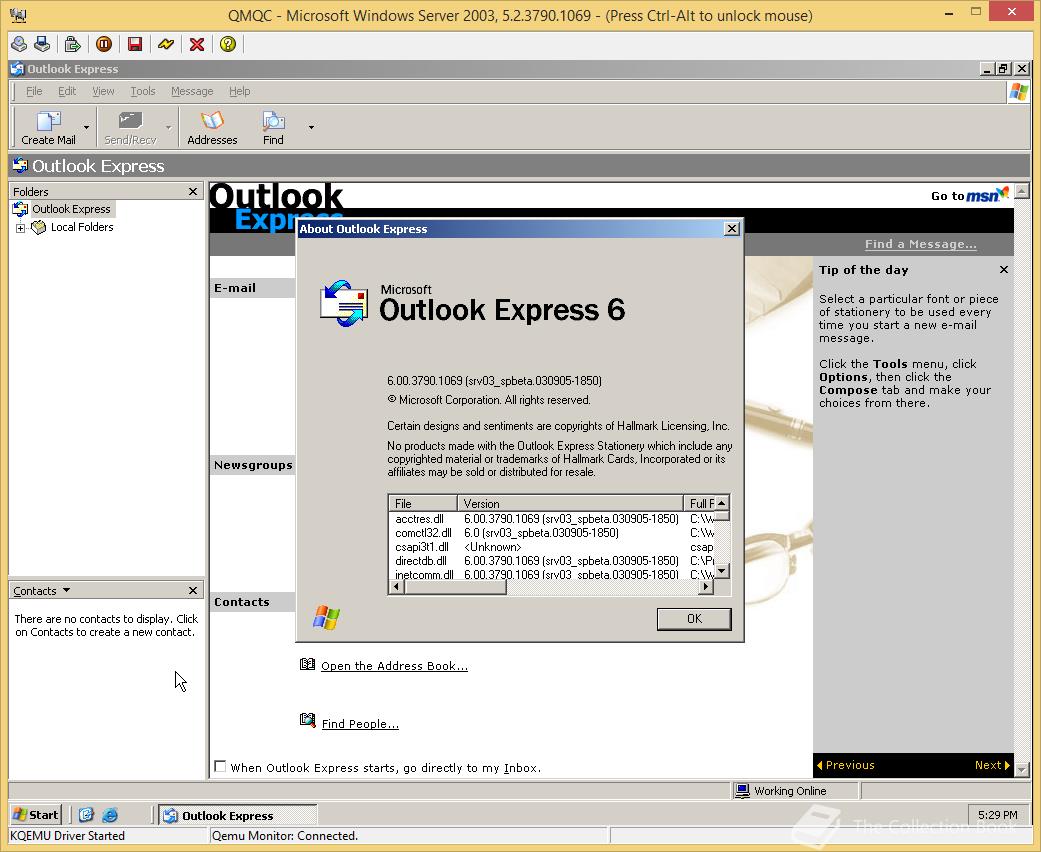Click the Send/Recv toolbar button
The image size is (1041, 852).
tap(130, 128)
